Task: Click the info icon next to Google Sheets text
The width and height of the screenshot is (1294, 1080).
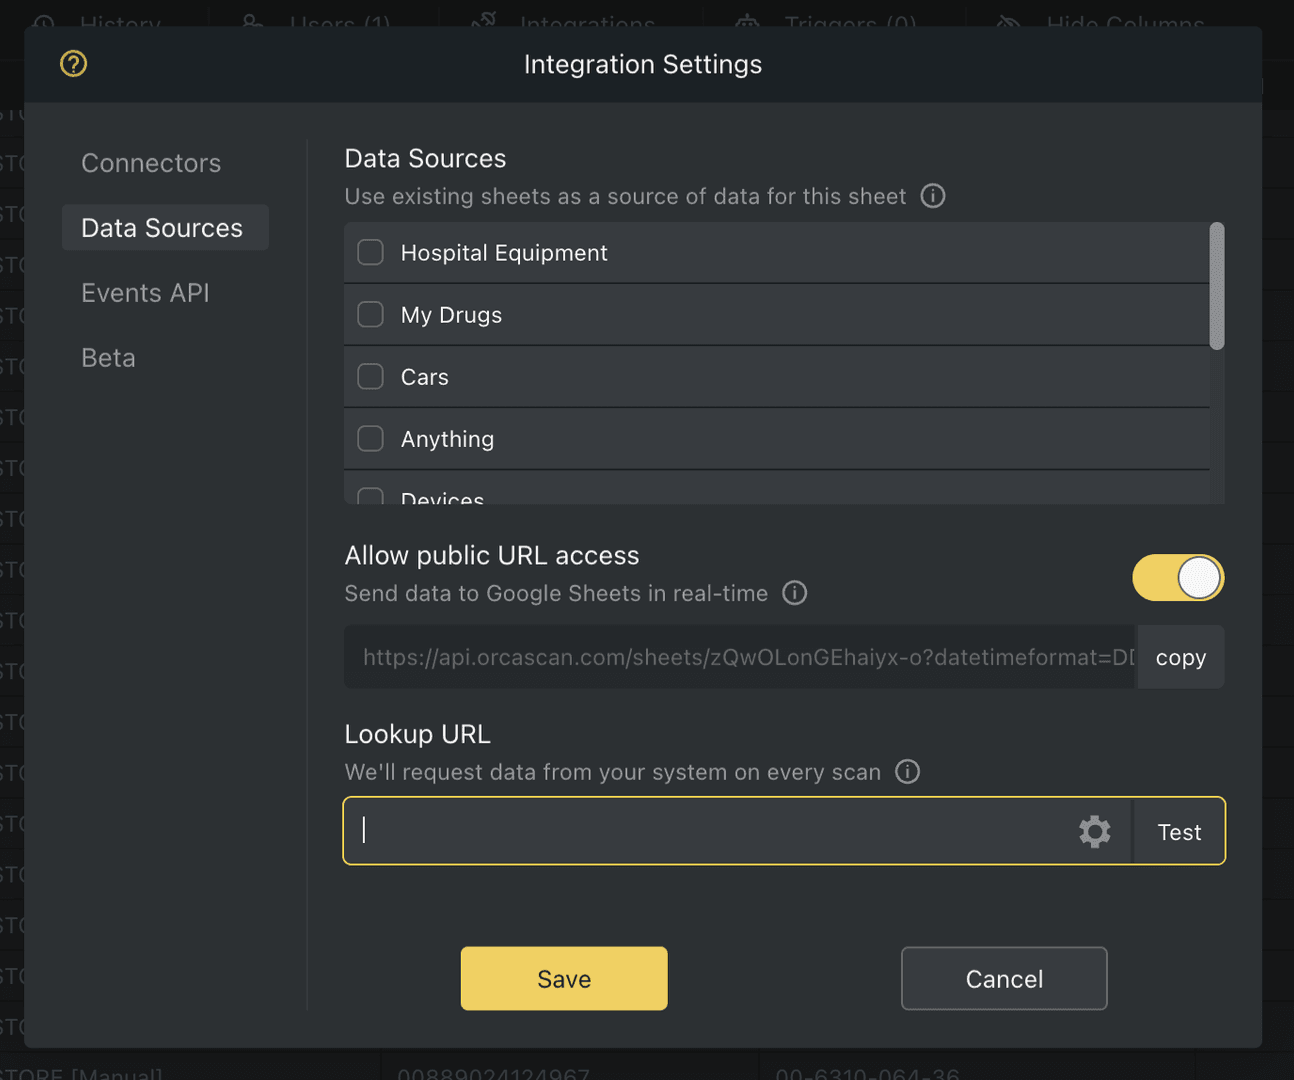Action: pyautogui.click(x=794, y=593)
